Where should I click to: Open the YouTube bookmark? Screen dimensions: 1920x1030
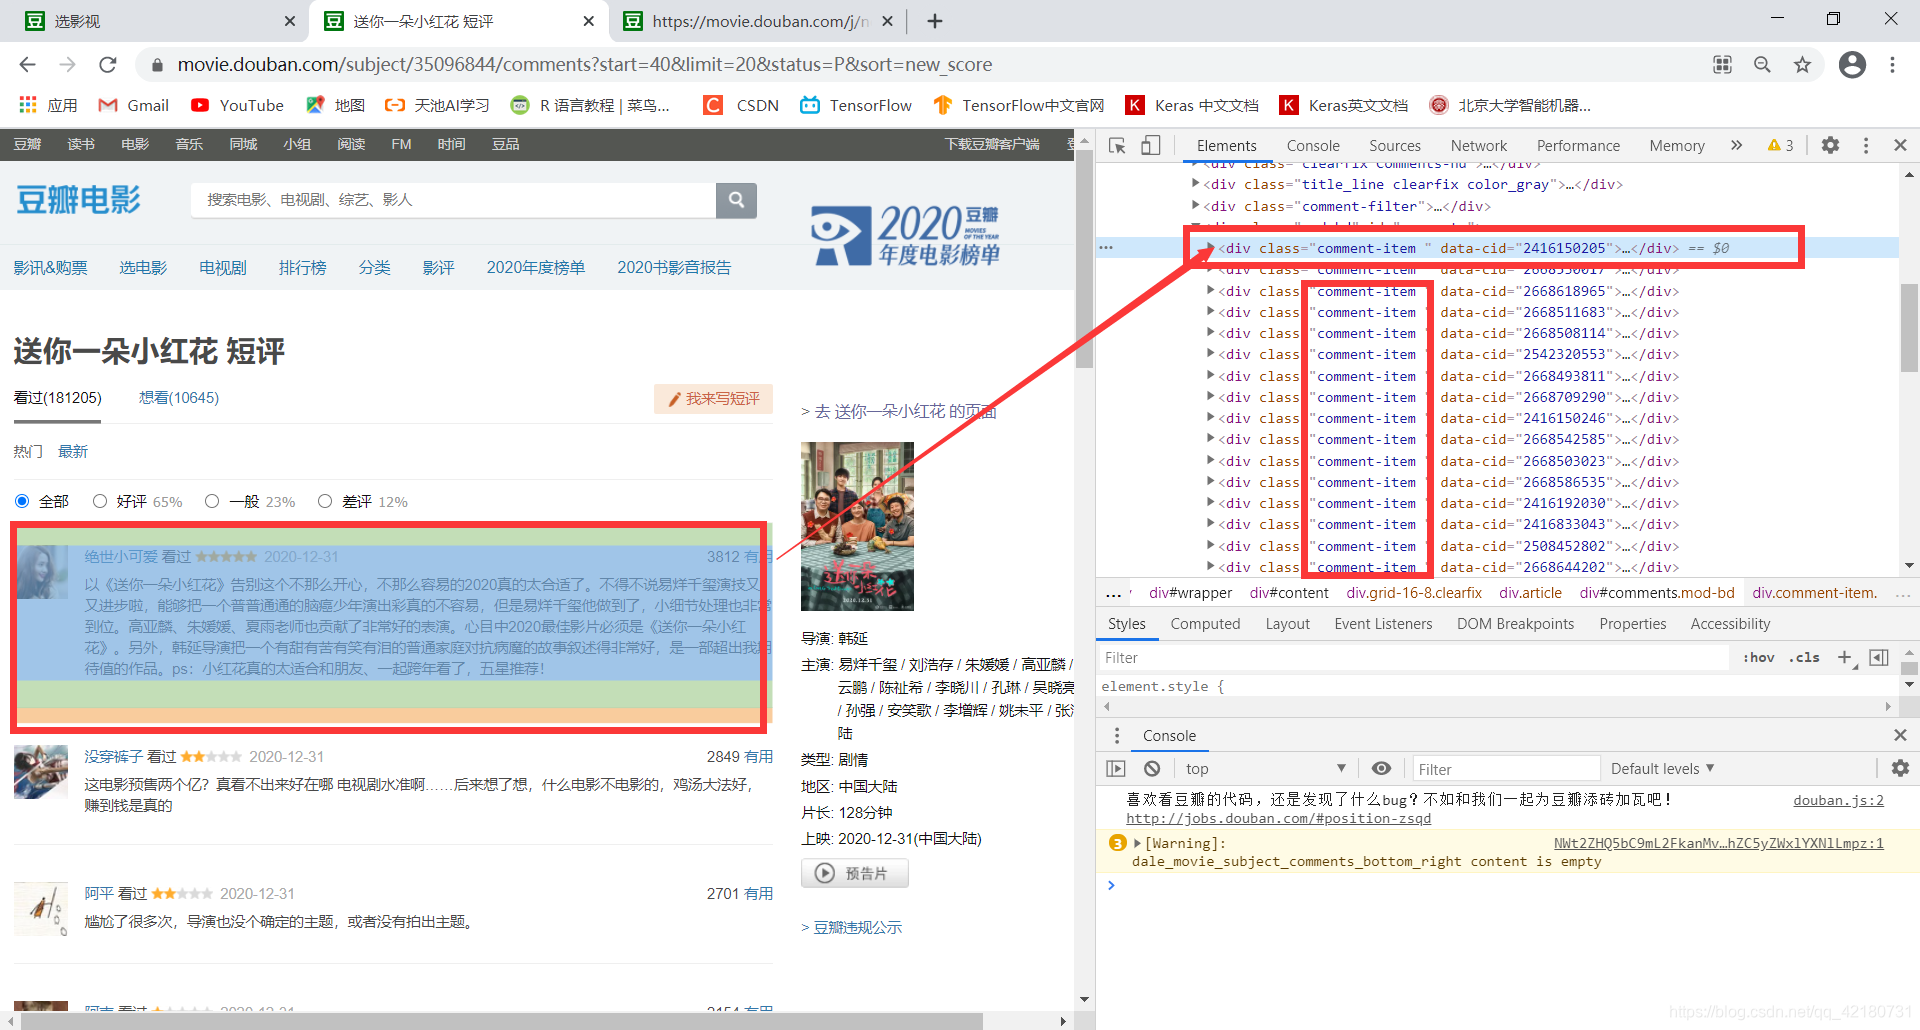point(238,105)
